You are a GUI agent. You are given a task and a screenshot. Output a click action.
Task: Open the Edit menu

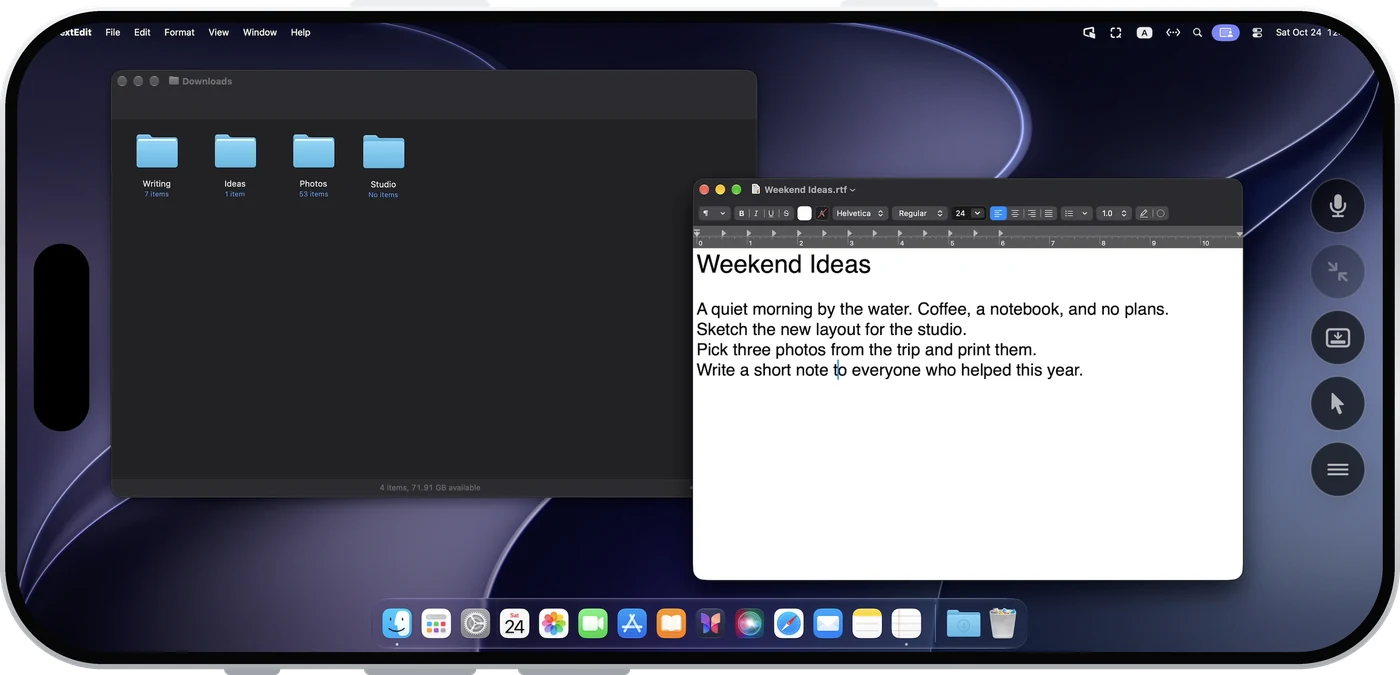tap(142, 32)
